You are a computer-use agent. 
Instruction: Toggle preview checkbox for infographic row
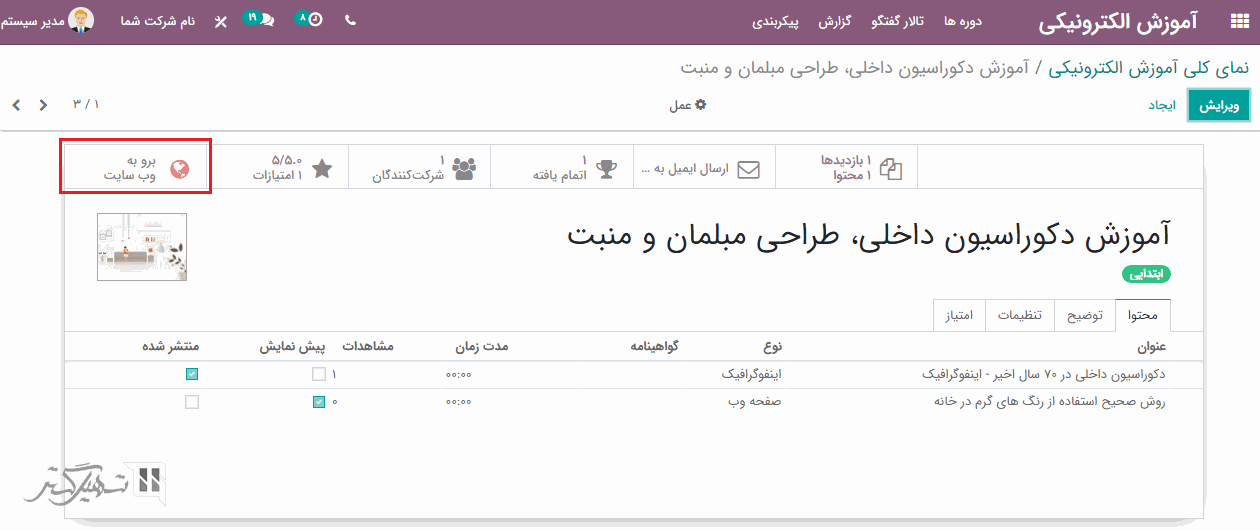point(319,374)
